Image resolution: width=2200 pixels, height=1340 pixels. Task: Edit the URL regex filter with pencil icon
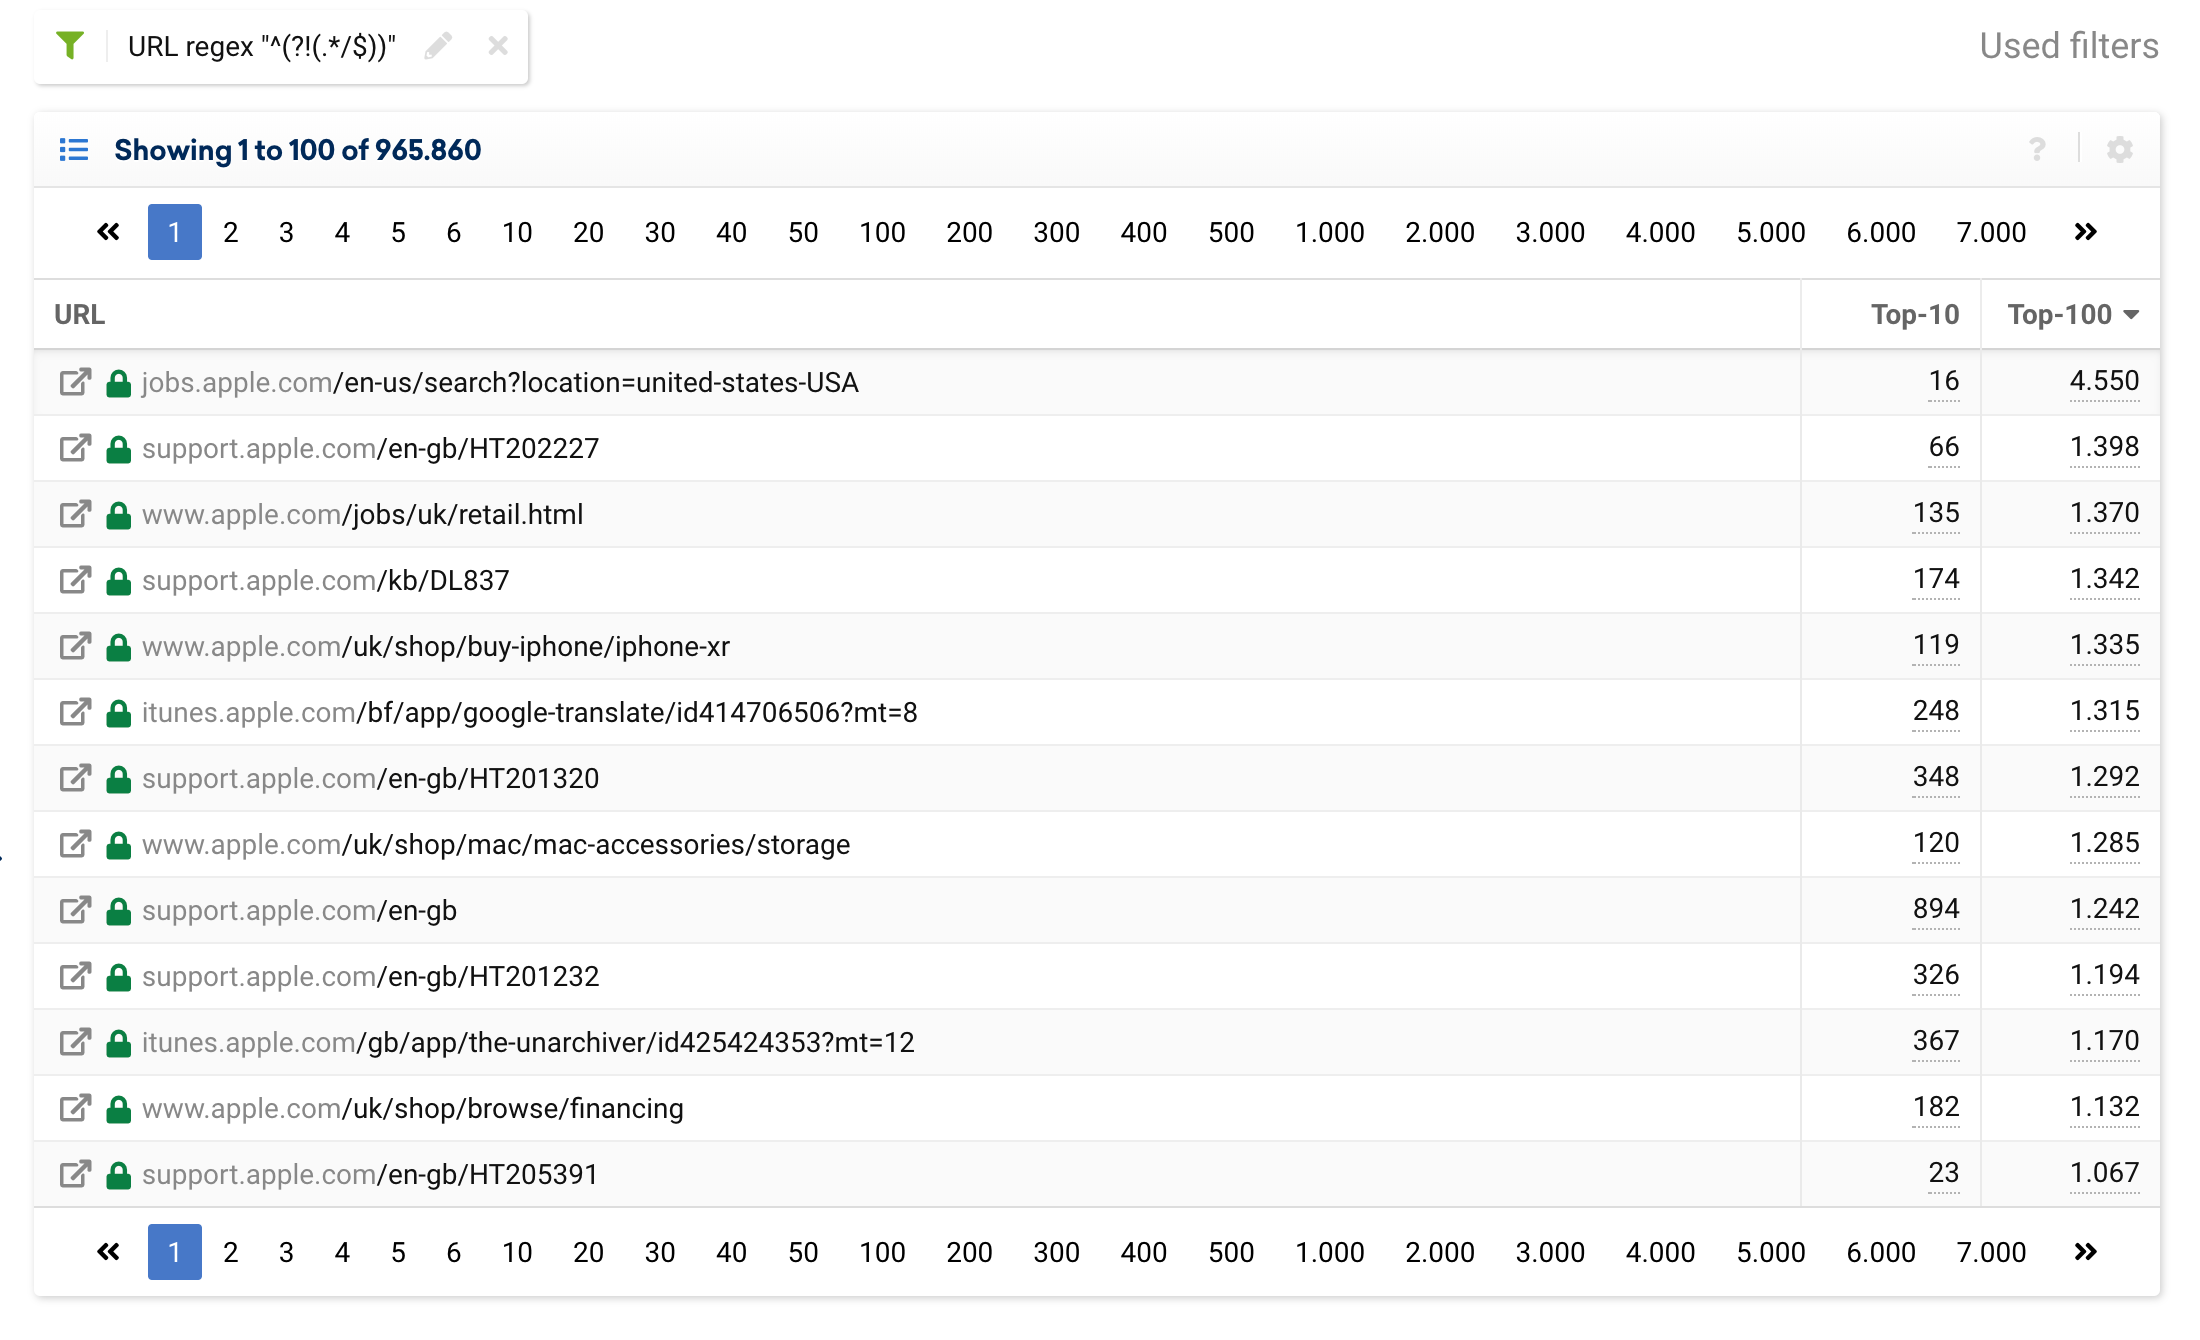[x=438, y=46]
